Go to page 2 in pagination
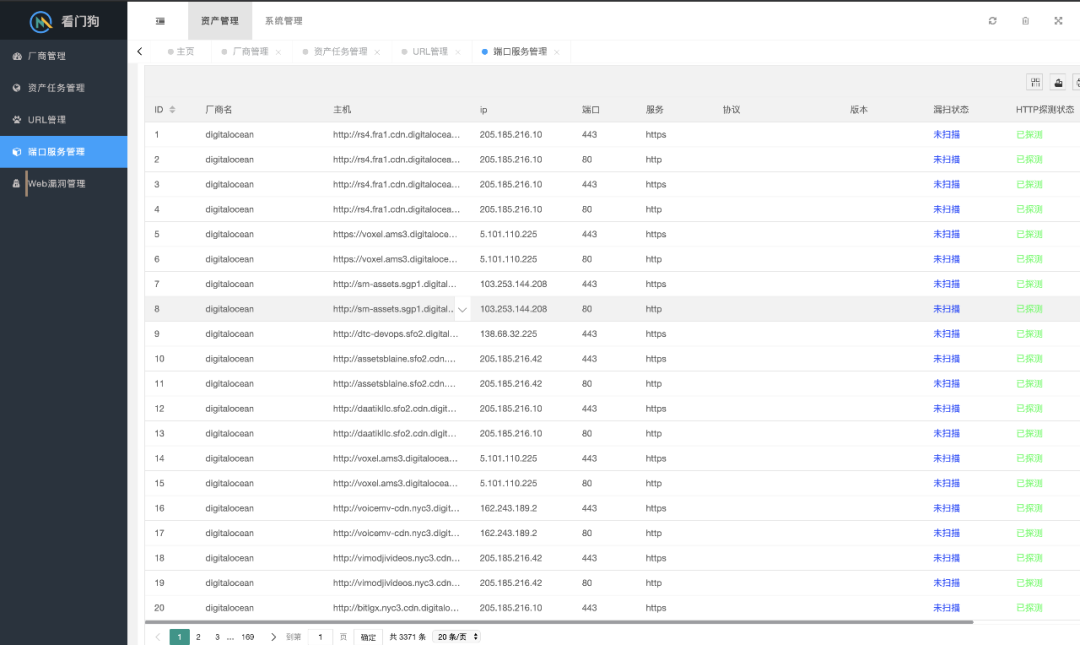Viewport: 1080px width, 645px height. (198, 637)
